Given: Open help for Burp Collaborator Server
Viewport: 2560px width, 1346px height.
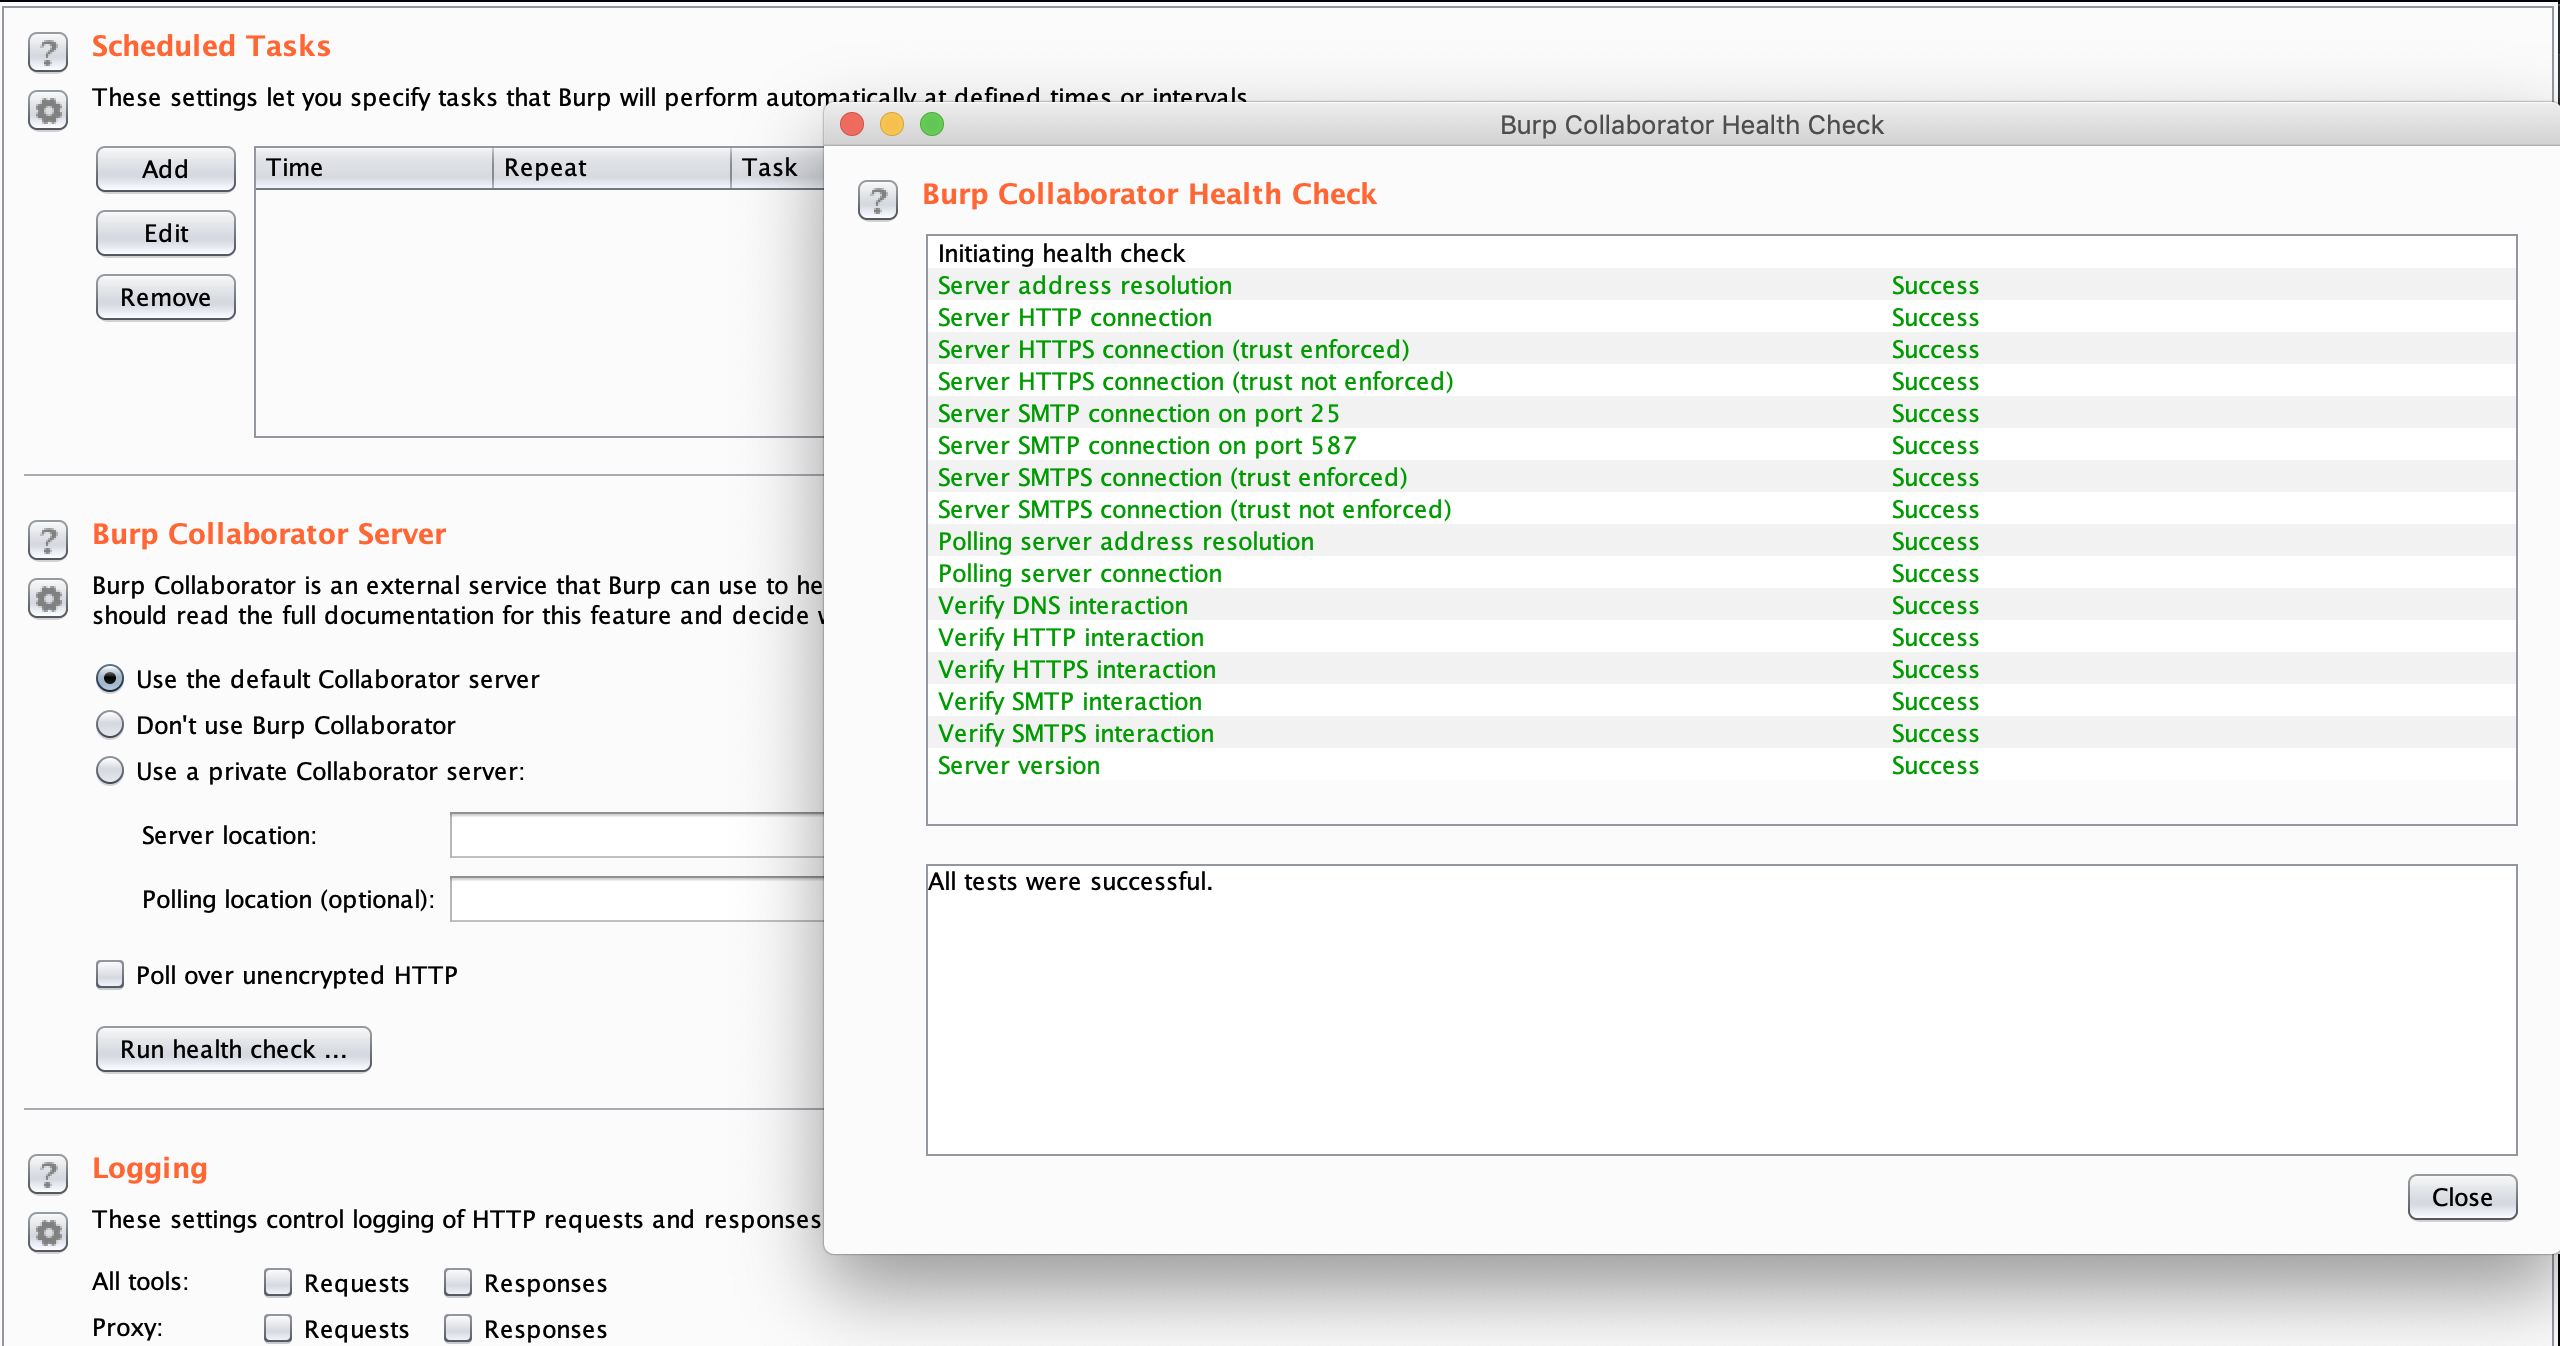Looking at the screenshot, I should (48, 539).
